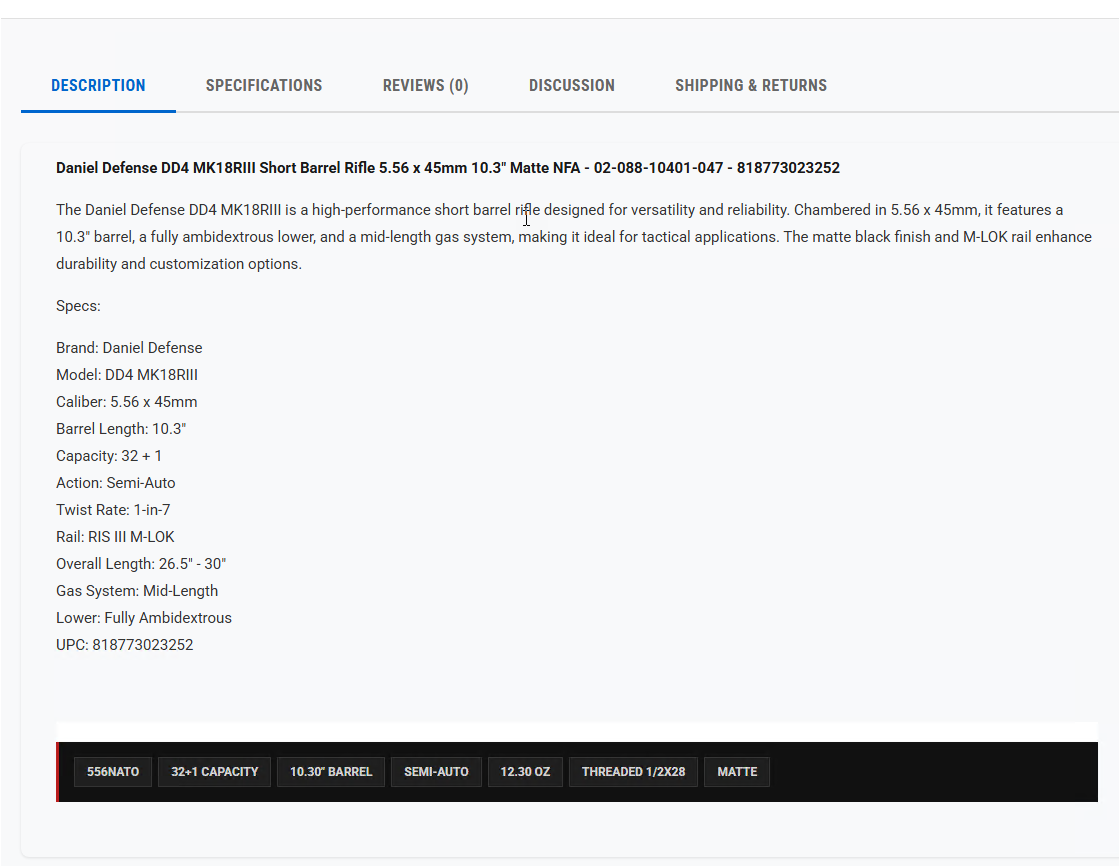The height and width of the screenshot is (866, 1119).
Task: Click the SEMI-AUTO badge
Action: [x=436, y=771]
